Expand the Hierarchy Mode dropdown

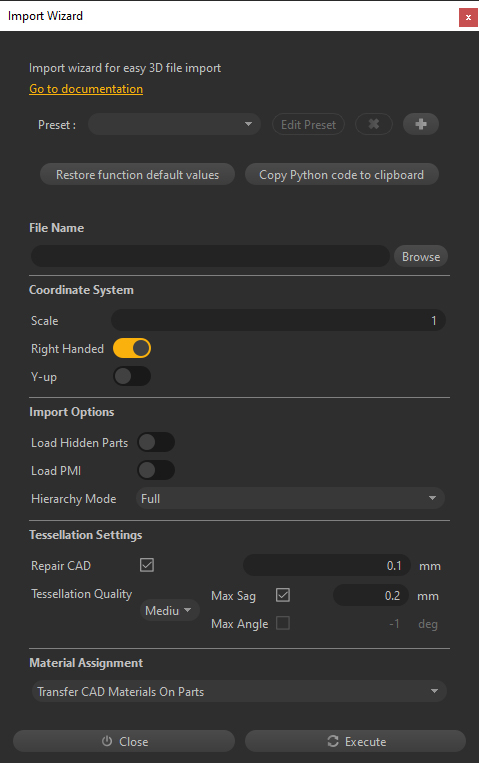(290, 498)
